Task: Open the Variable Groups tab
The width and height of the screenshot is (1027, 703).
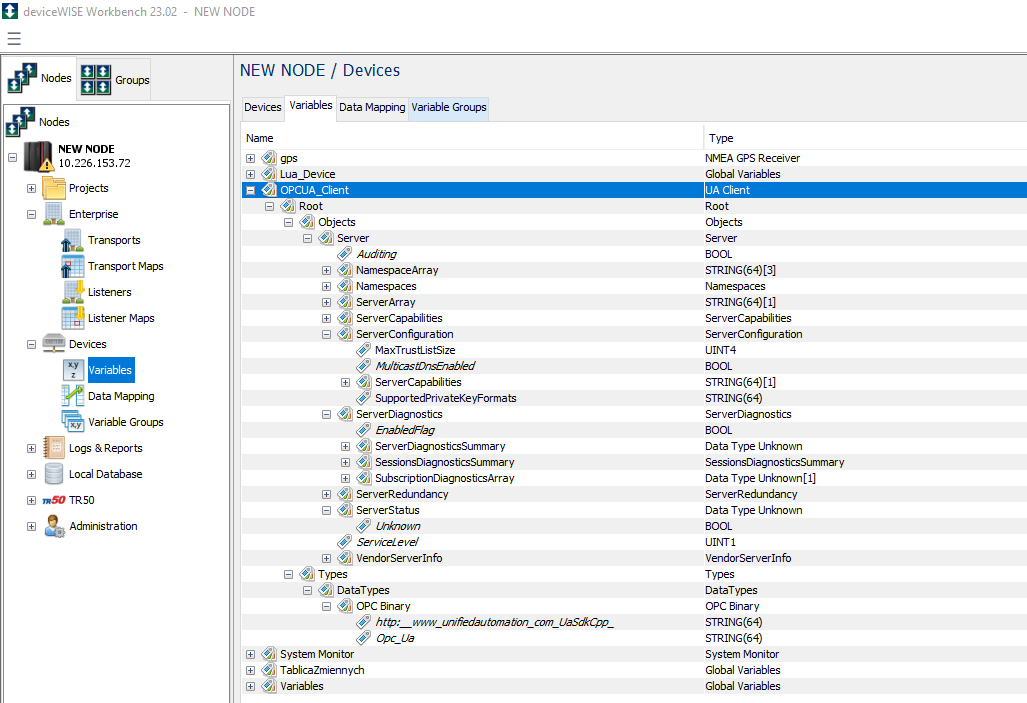Action: click(x=449, y=107)
